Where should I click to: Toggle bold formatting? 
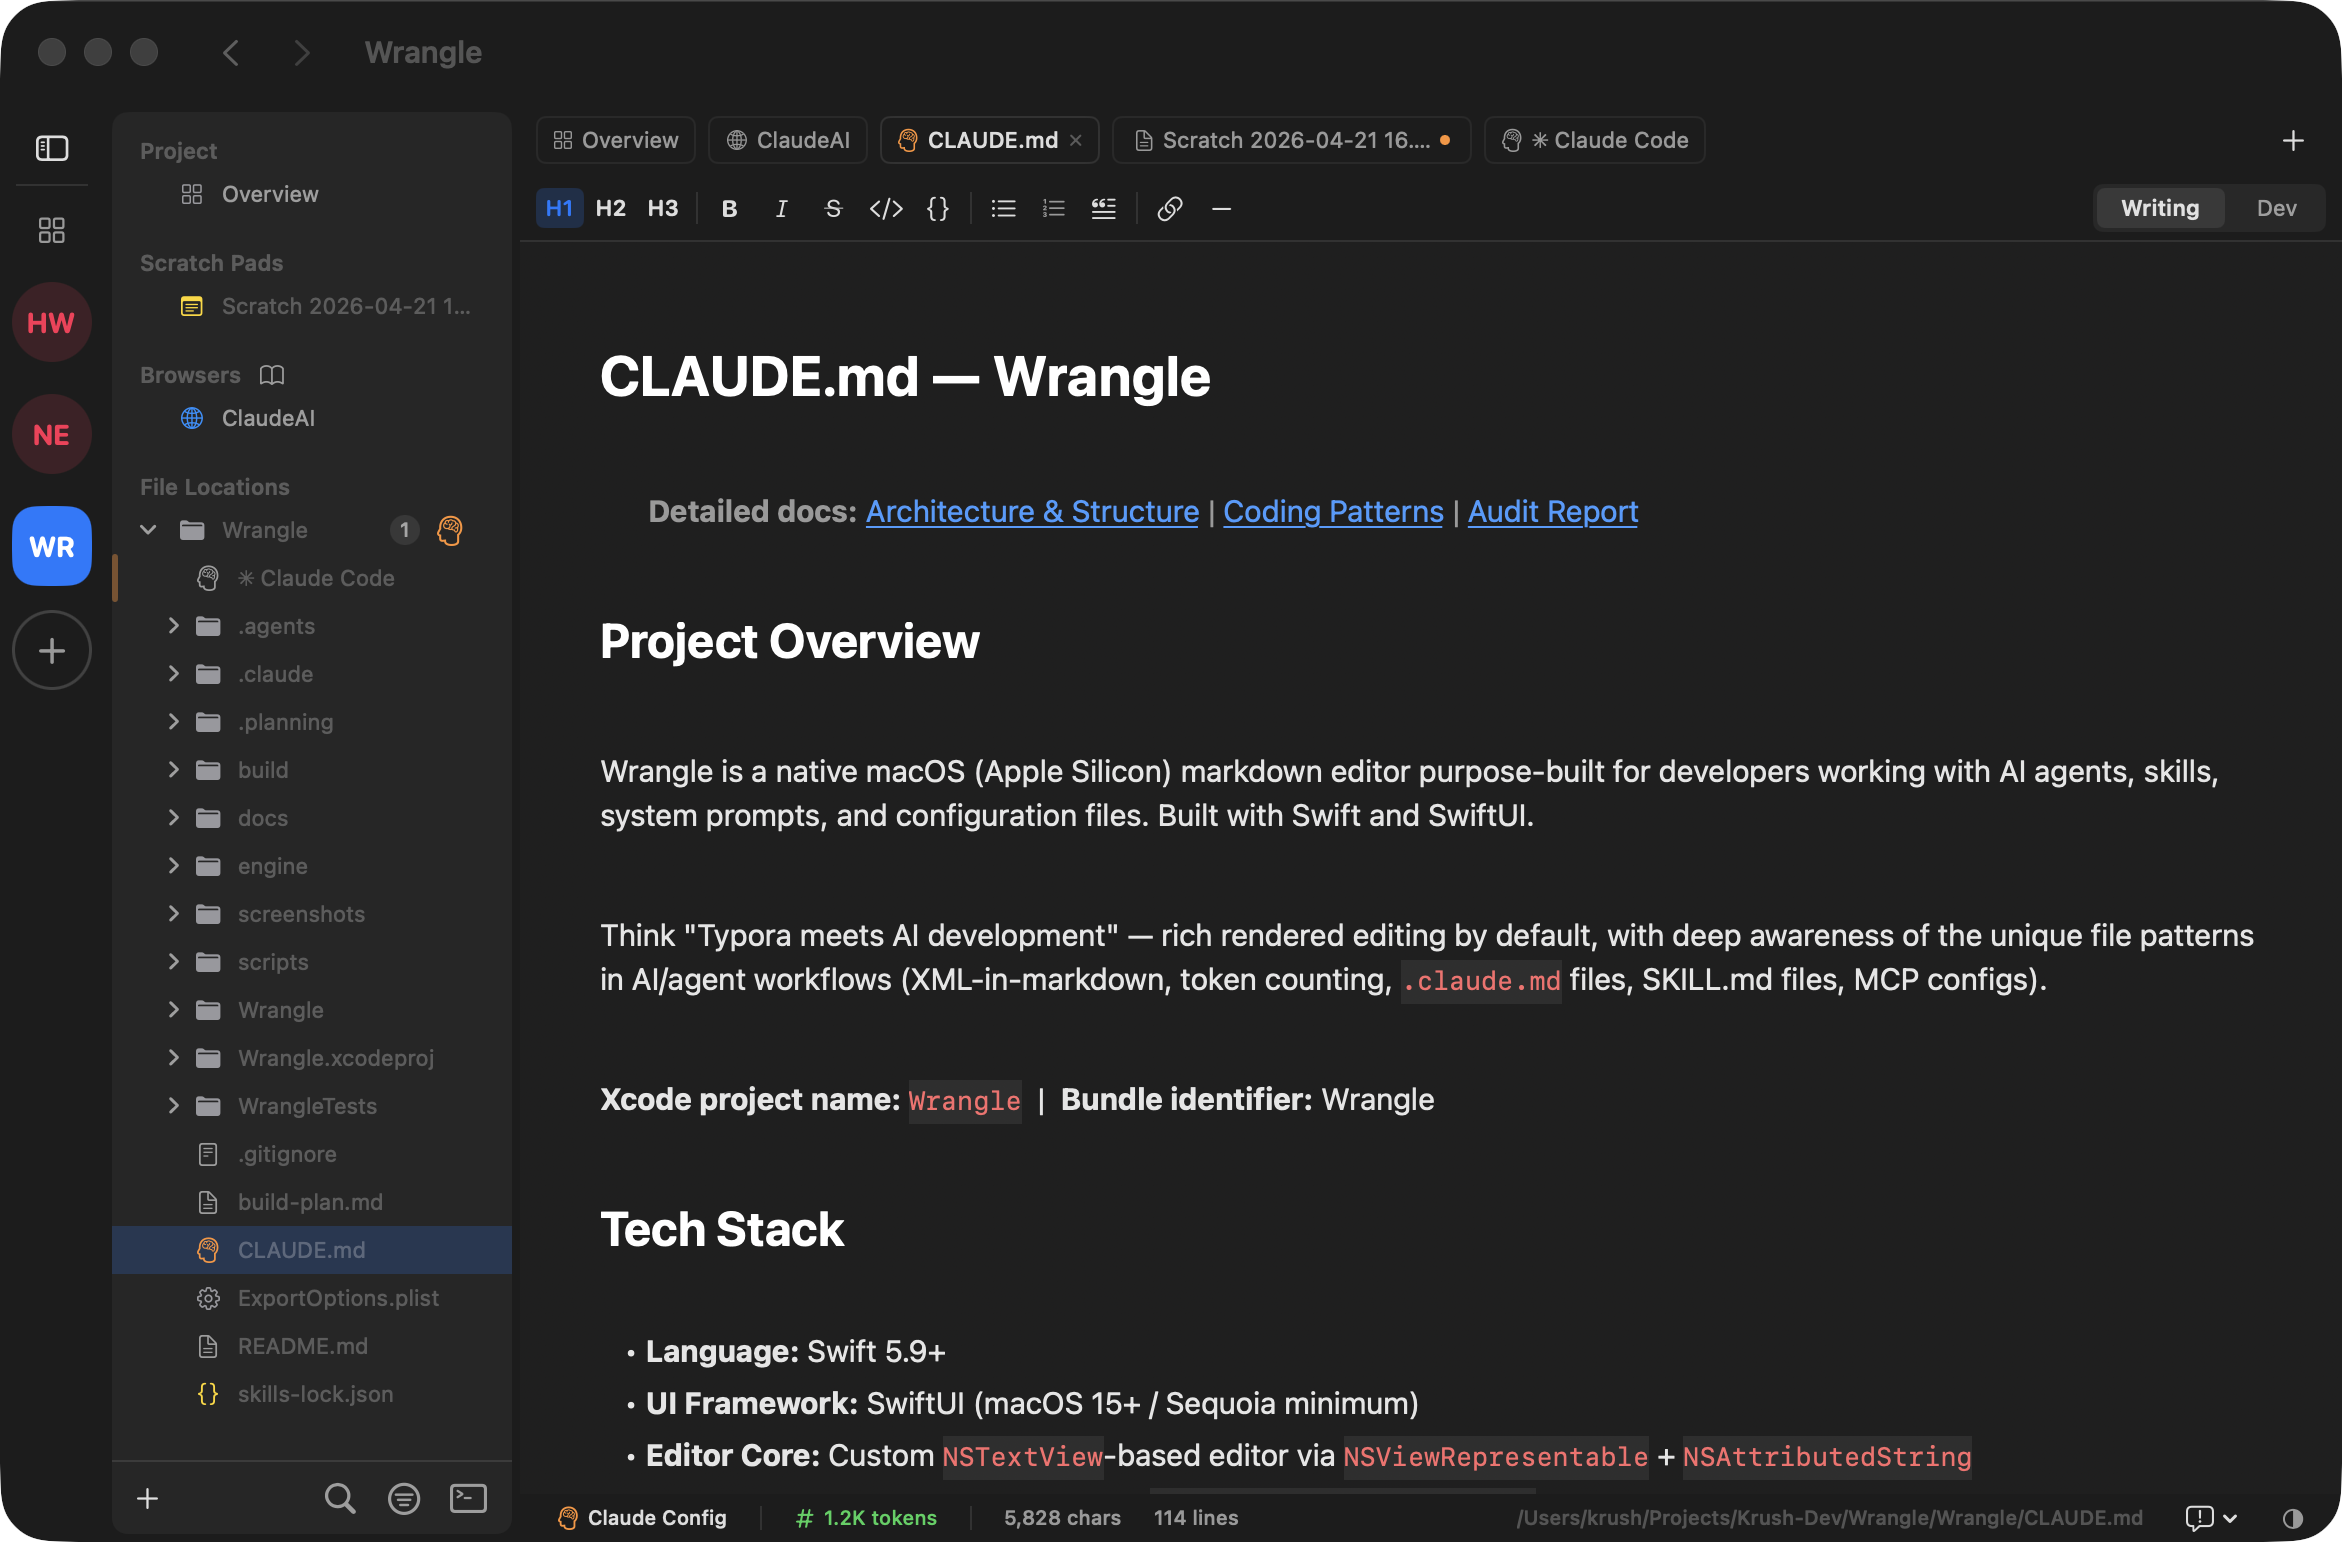pos(730,208)
